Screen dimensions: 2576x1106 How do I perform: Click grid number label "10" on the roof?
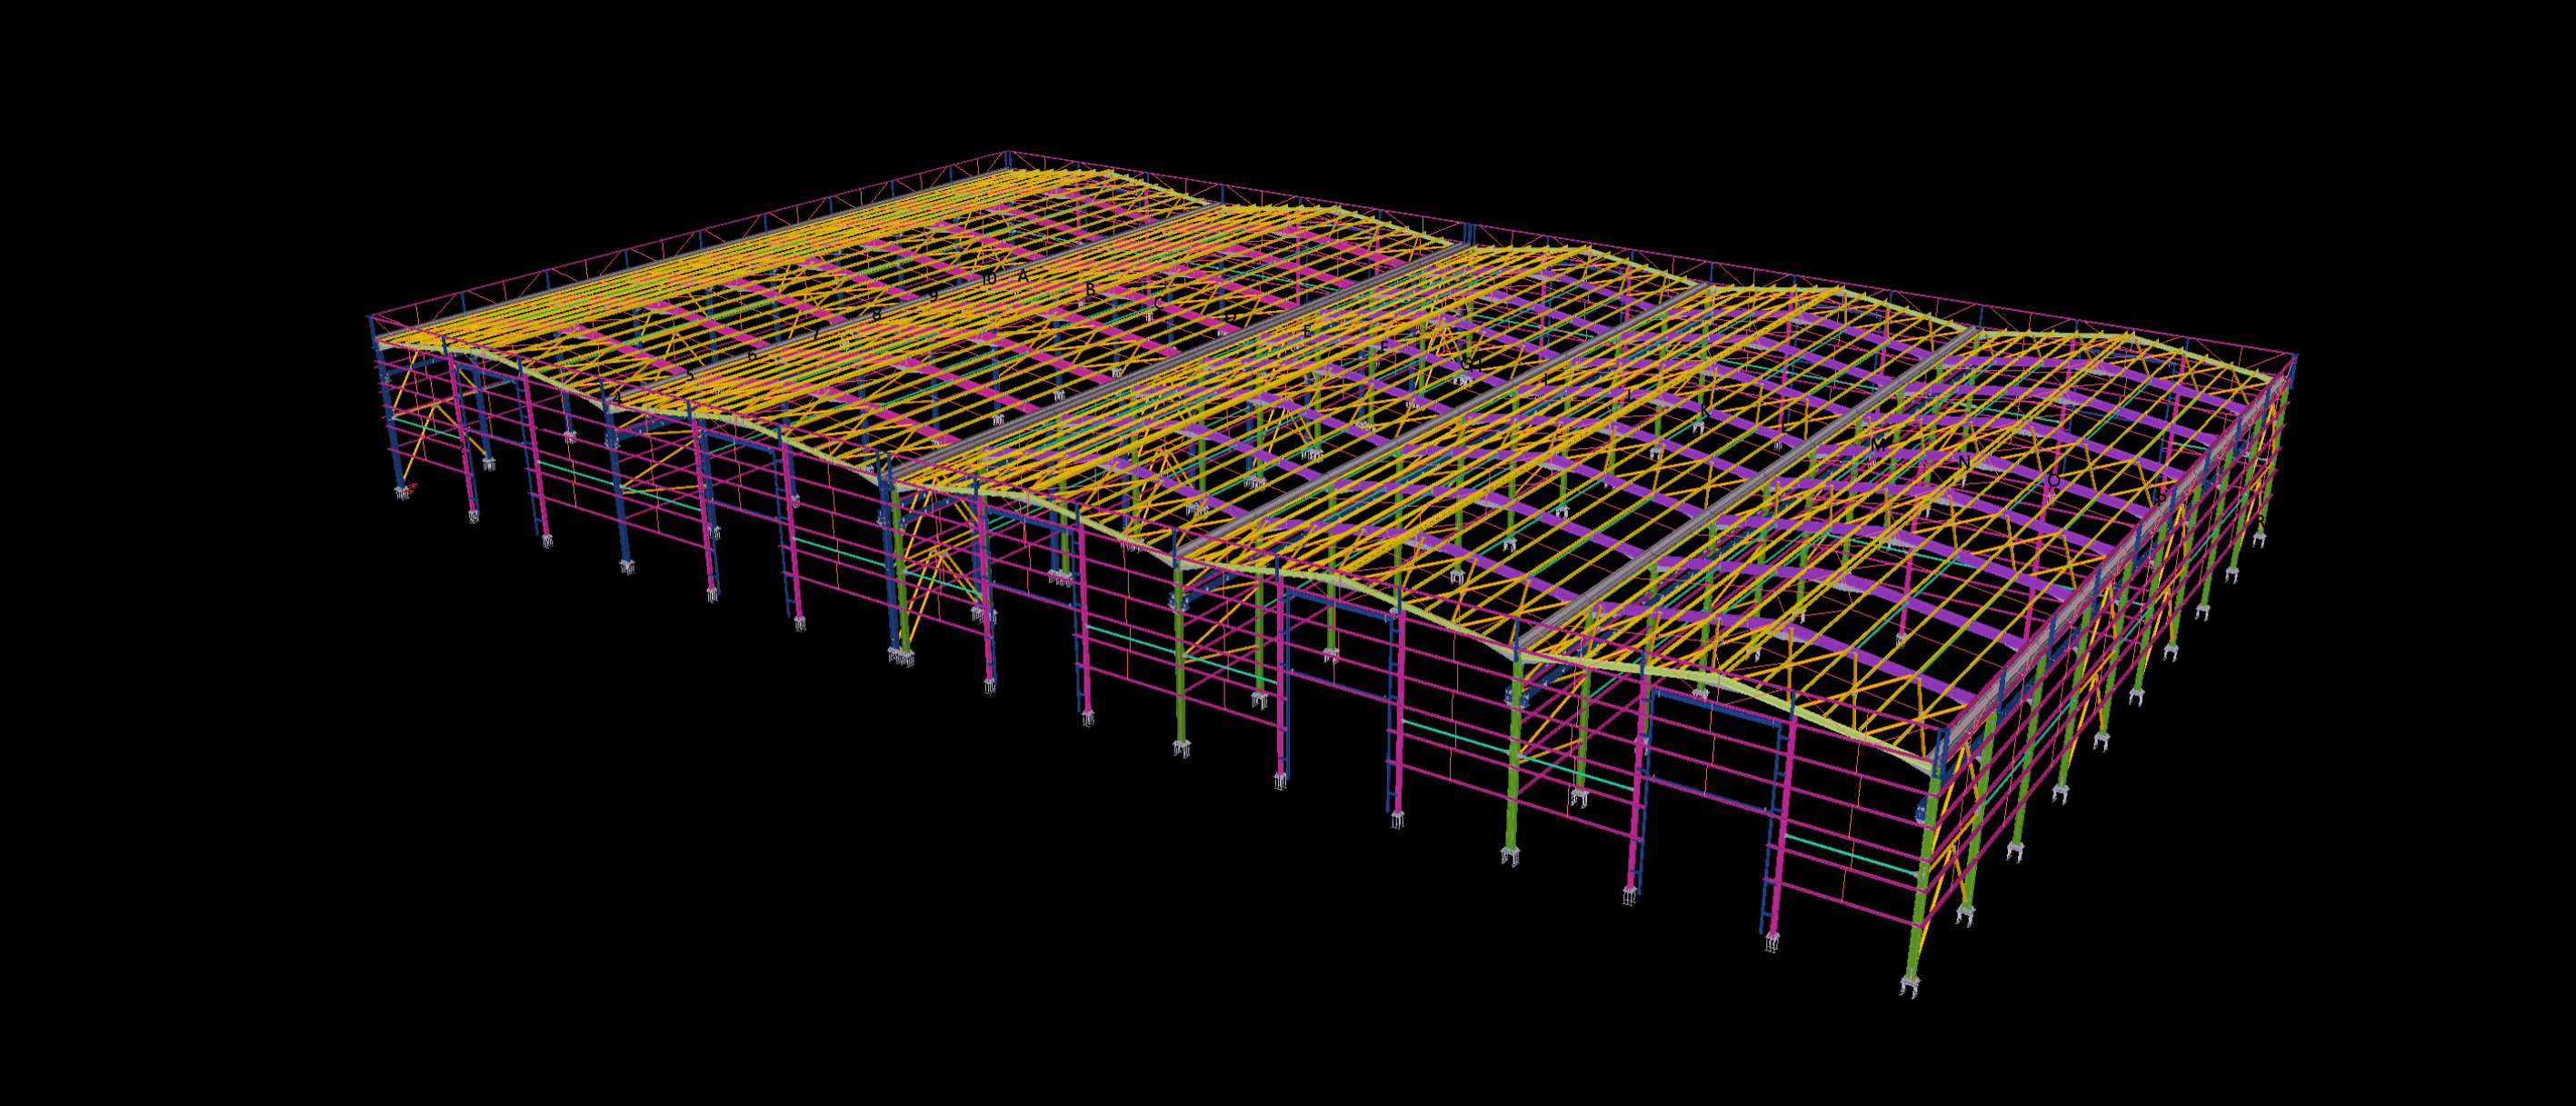[989, 278]
